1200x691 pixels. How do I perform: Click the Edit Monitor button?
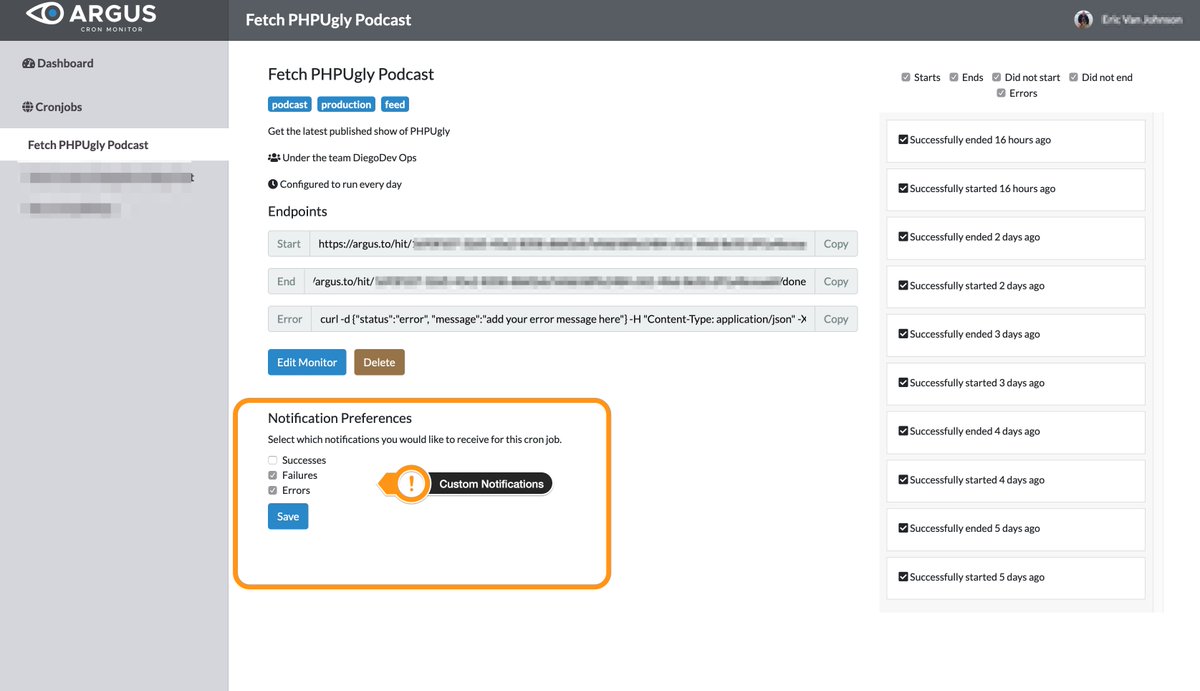[307, 362]
